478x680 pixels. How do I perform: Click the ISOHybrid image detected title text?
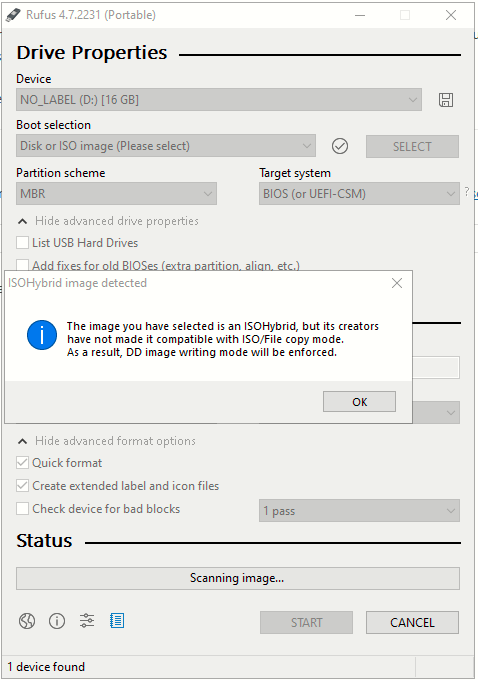coord(78,283)
